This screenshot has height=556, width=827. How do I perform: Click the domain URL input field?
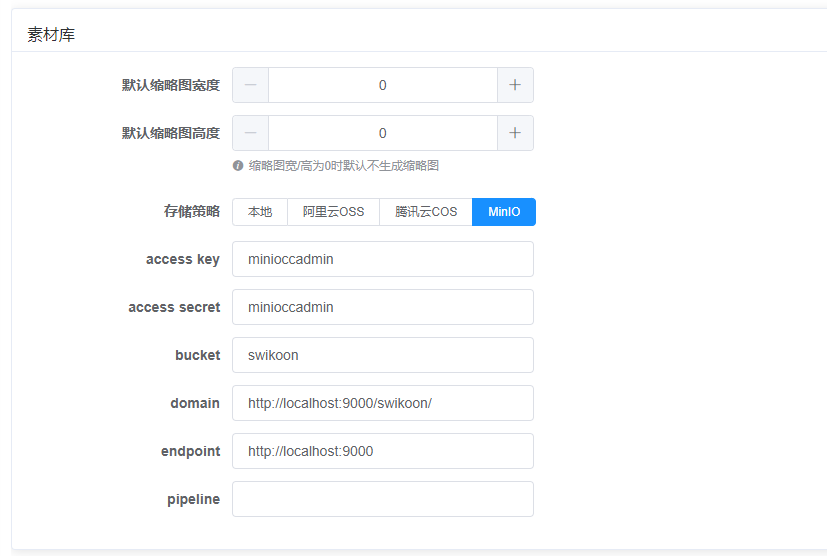382,403
